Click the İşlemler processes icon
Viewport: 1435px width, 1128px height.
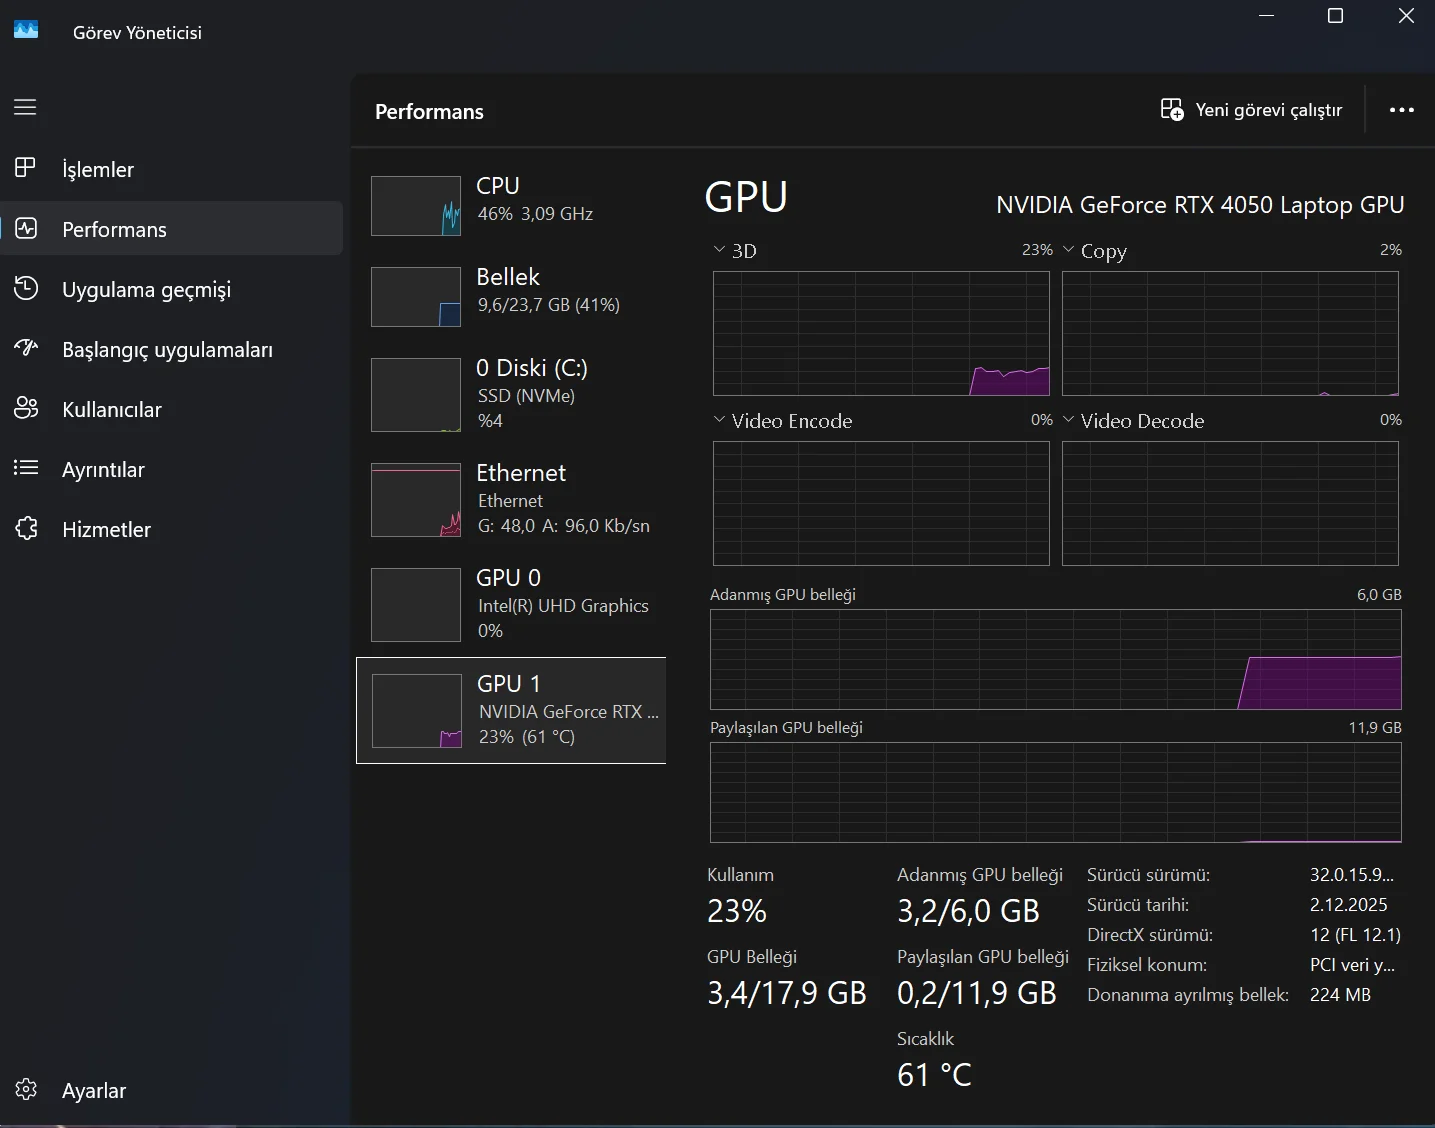click(x=26, y=168)
